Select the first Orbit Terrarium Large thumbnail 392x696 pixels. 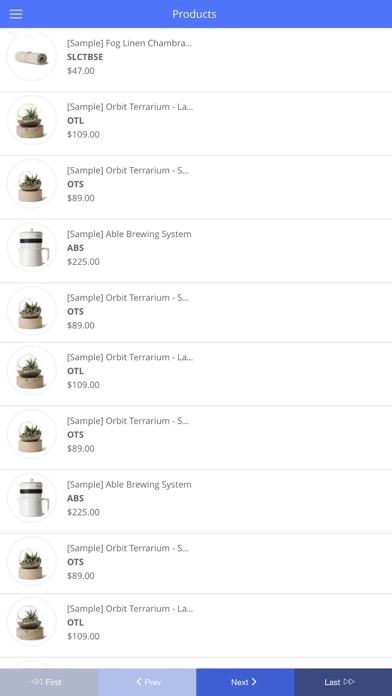(32, 120)
